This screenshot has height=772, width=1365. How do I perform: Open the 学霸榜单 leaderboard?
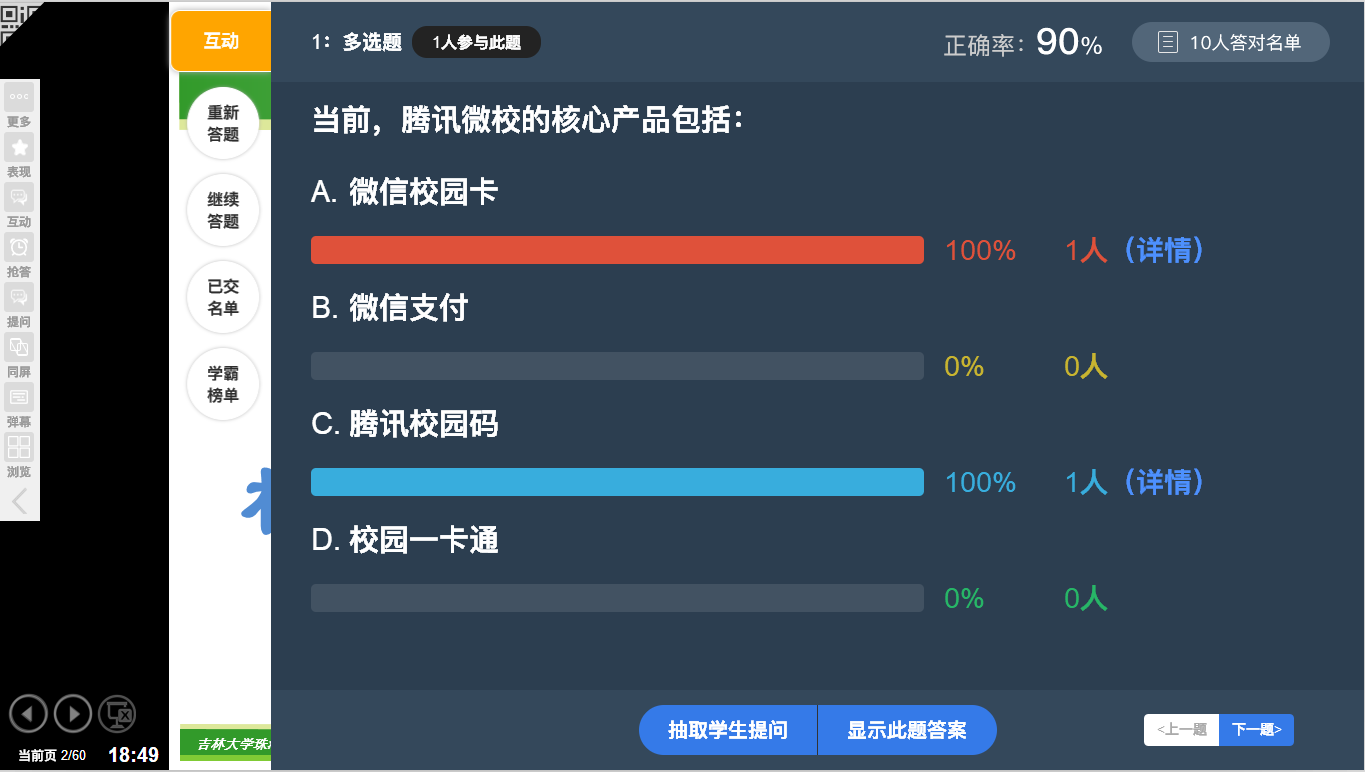click(x=223, y=385)
